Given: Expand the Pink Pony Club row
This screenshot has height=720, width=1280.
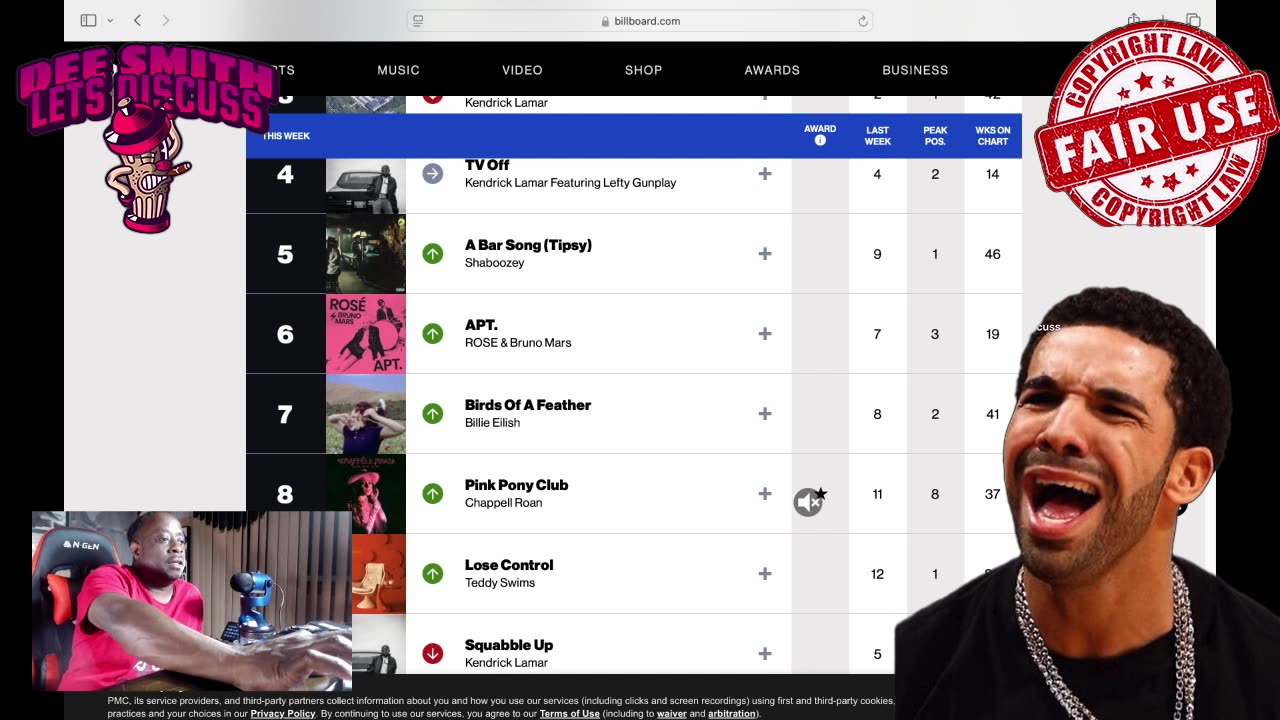Looking at the screenshot, I should click(765, 494).
